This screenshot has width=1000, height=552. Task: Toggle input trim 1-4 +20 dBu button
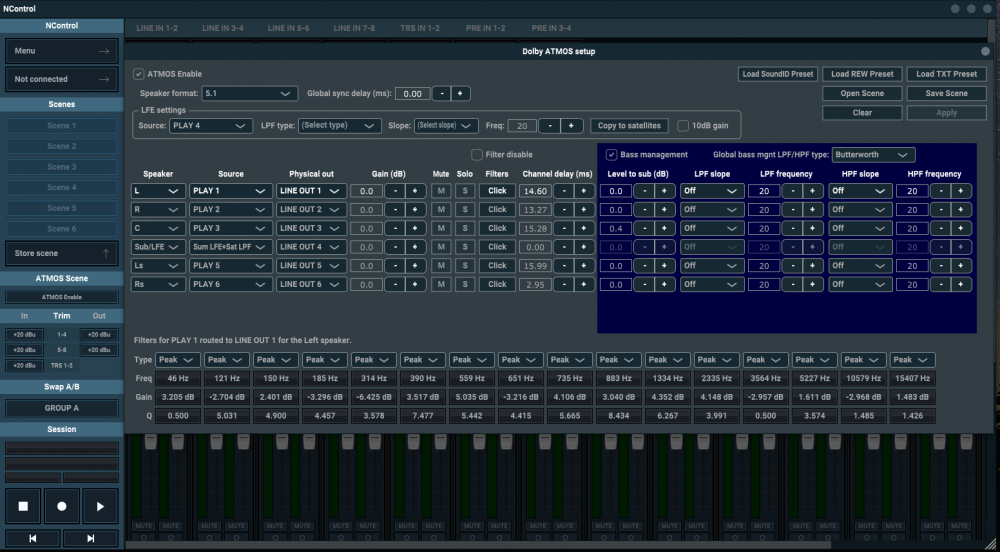point(24,335)
